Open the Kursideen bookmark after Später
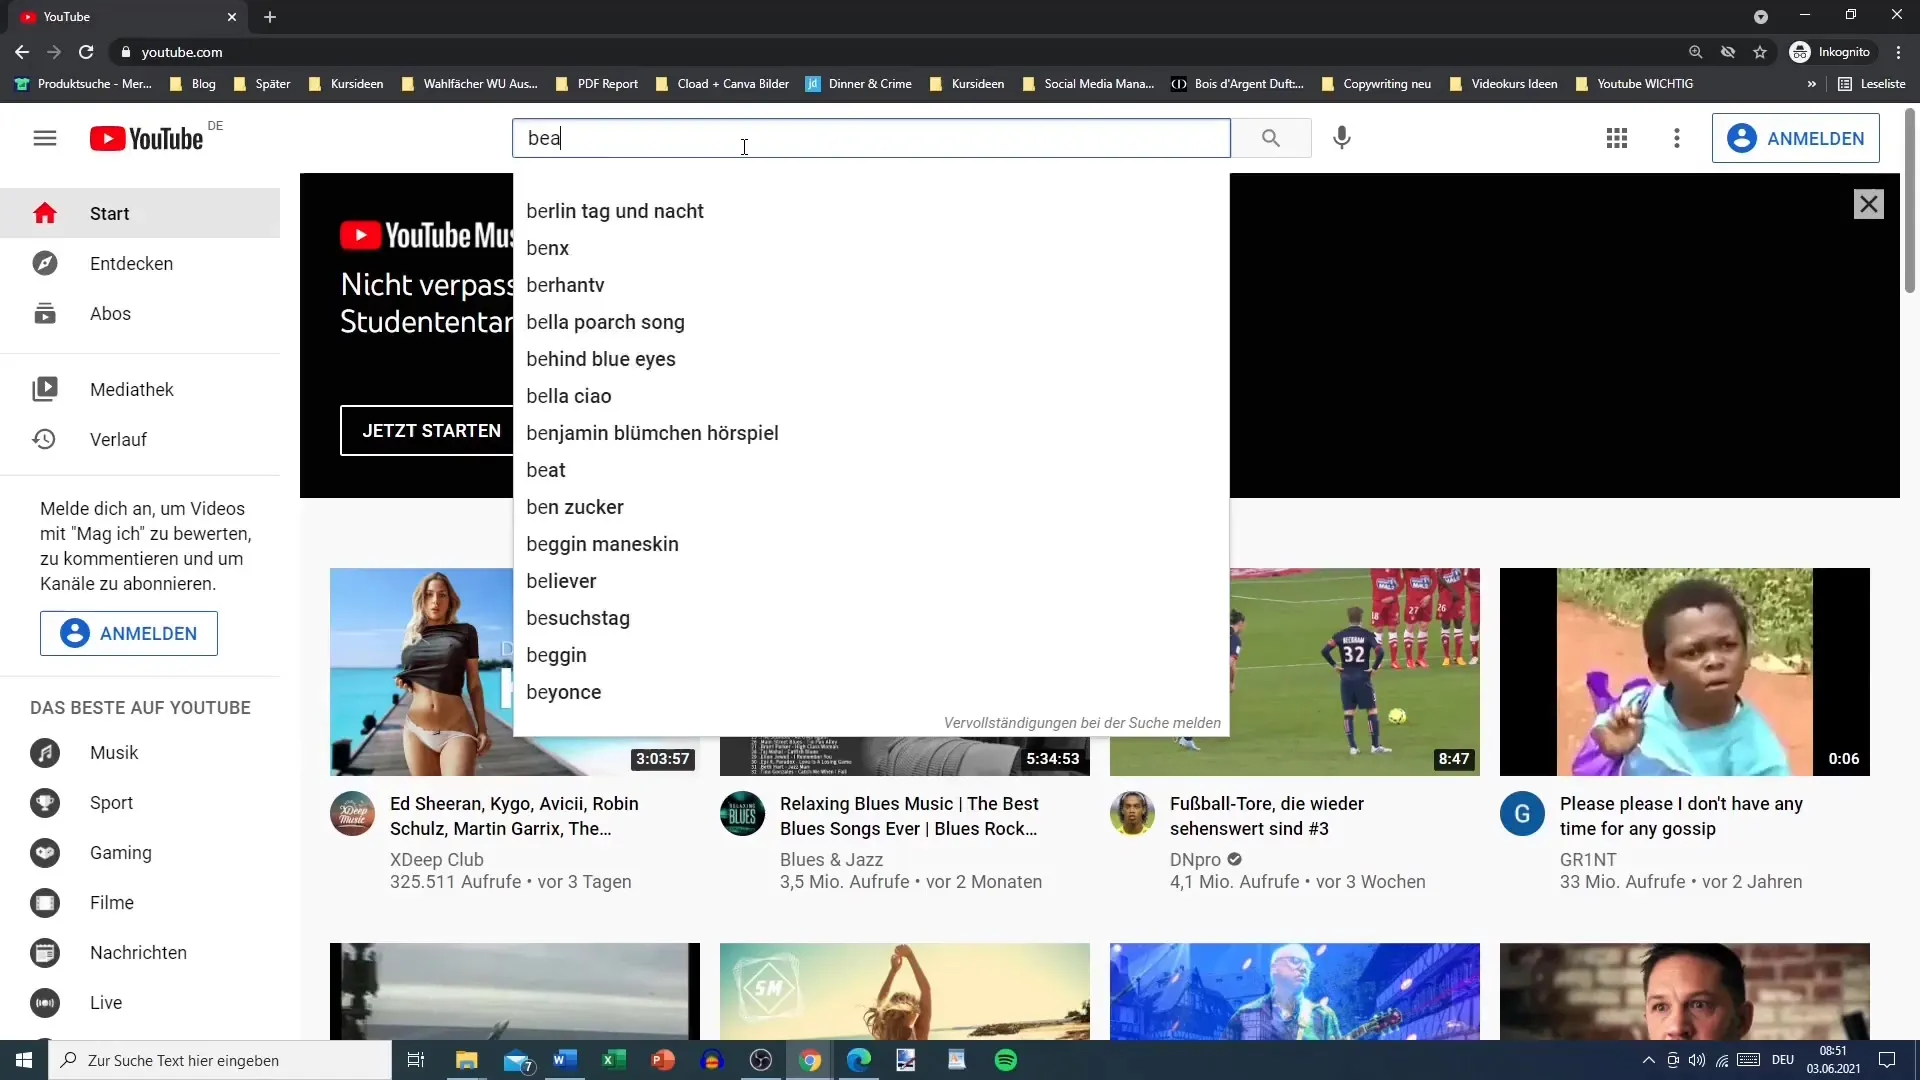1920x1080 pixels. [346, 84]
